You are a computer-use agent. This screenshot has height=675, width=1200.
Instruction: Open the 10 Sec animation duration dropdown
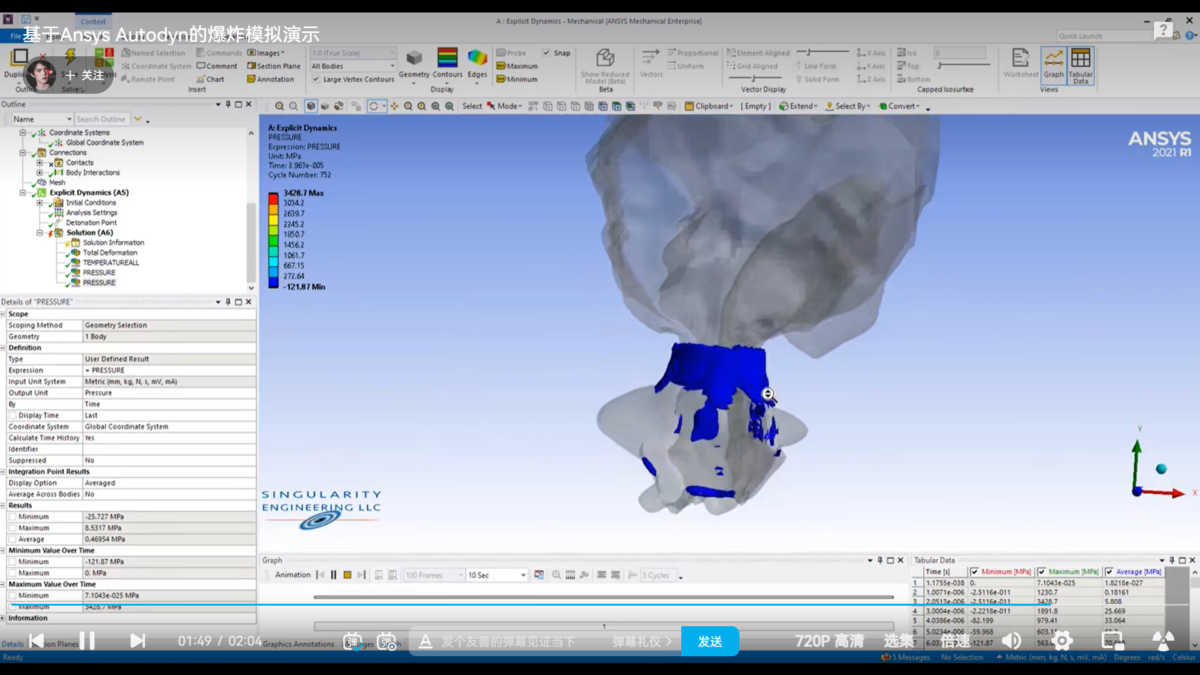coord(497,575)
